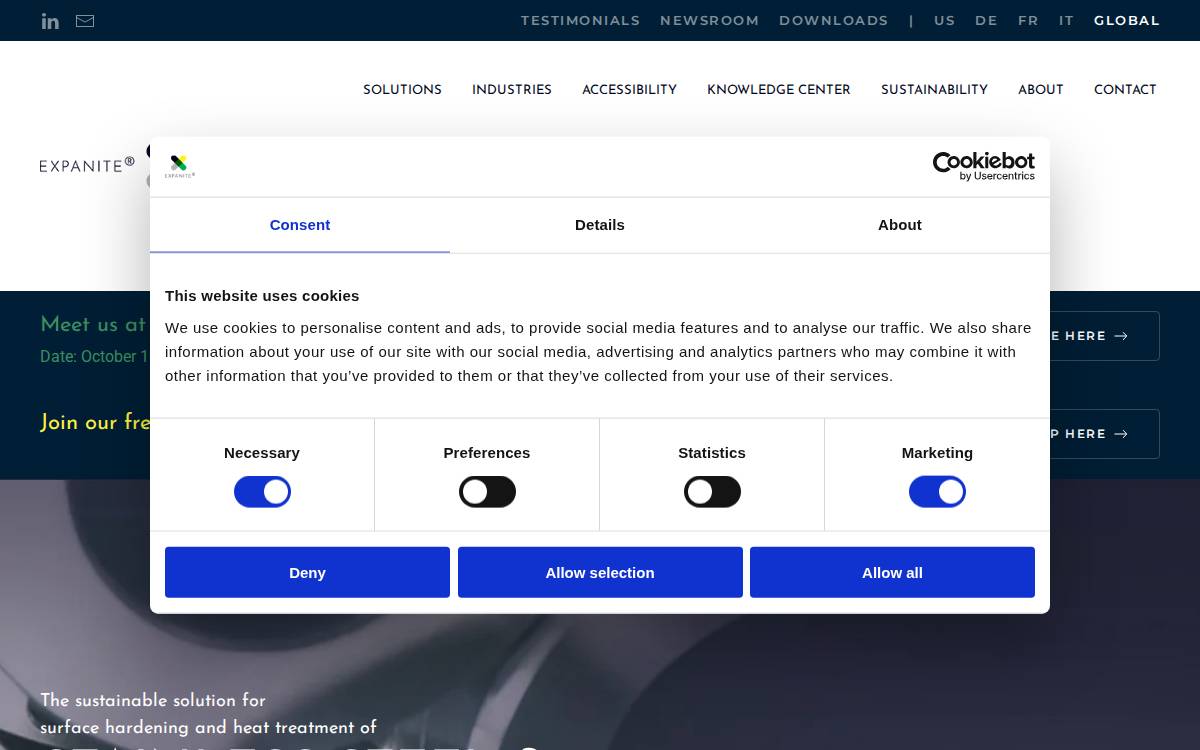The image size is (1200, 750).
Task: Click the 'Date: October' text
Action: 94,356
